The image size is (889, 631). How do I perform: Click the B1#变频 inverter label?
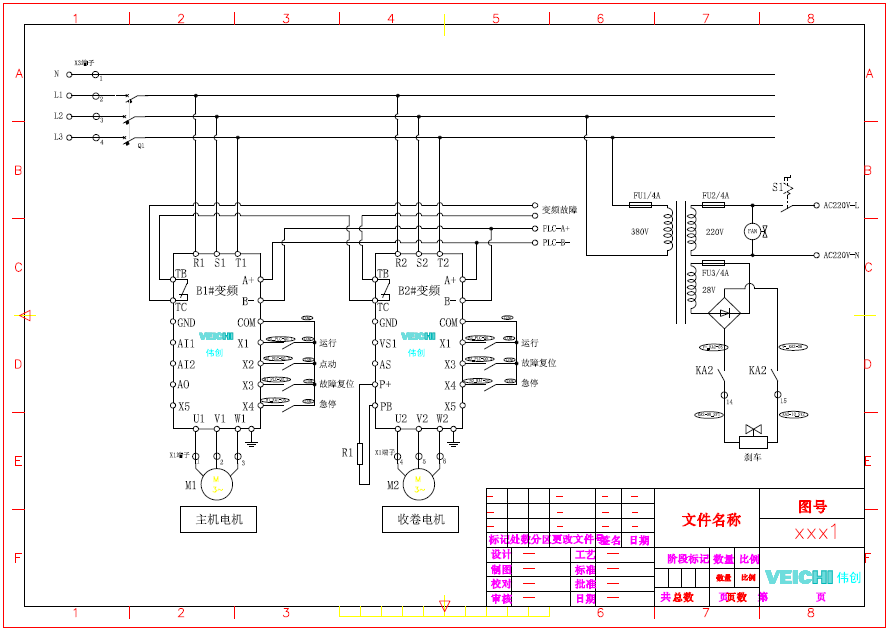(x=217, y=291)
